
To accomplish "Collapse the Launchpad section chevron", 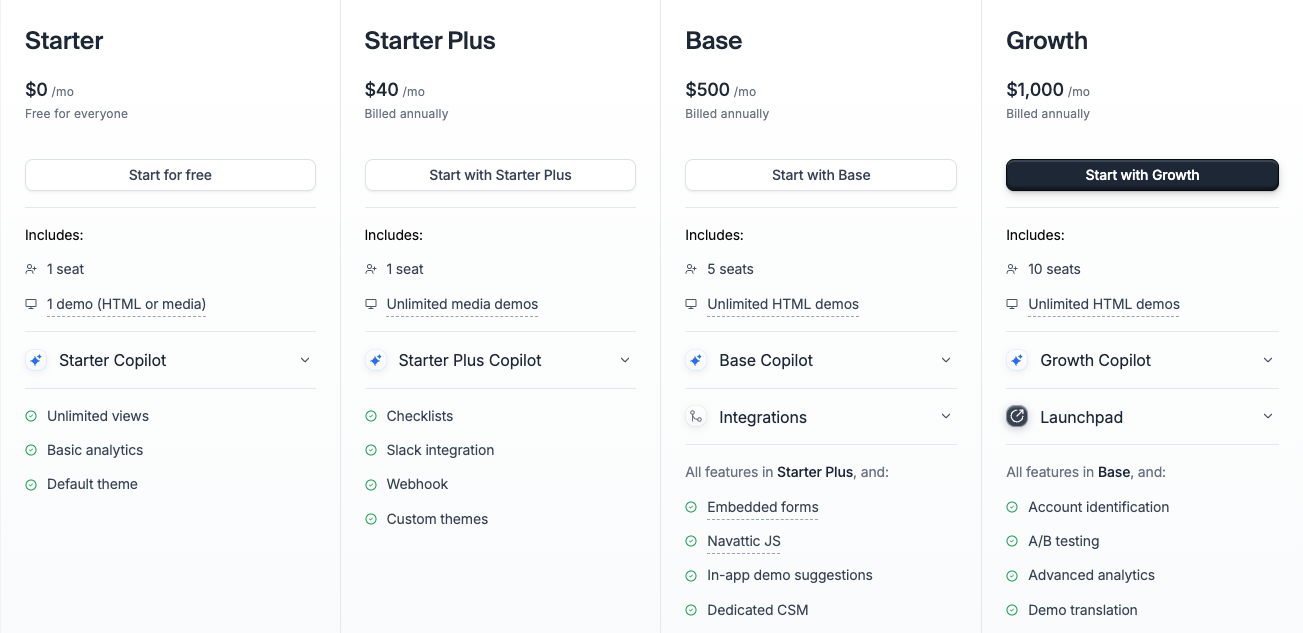I will (1267, 416).
